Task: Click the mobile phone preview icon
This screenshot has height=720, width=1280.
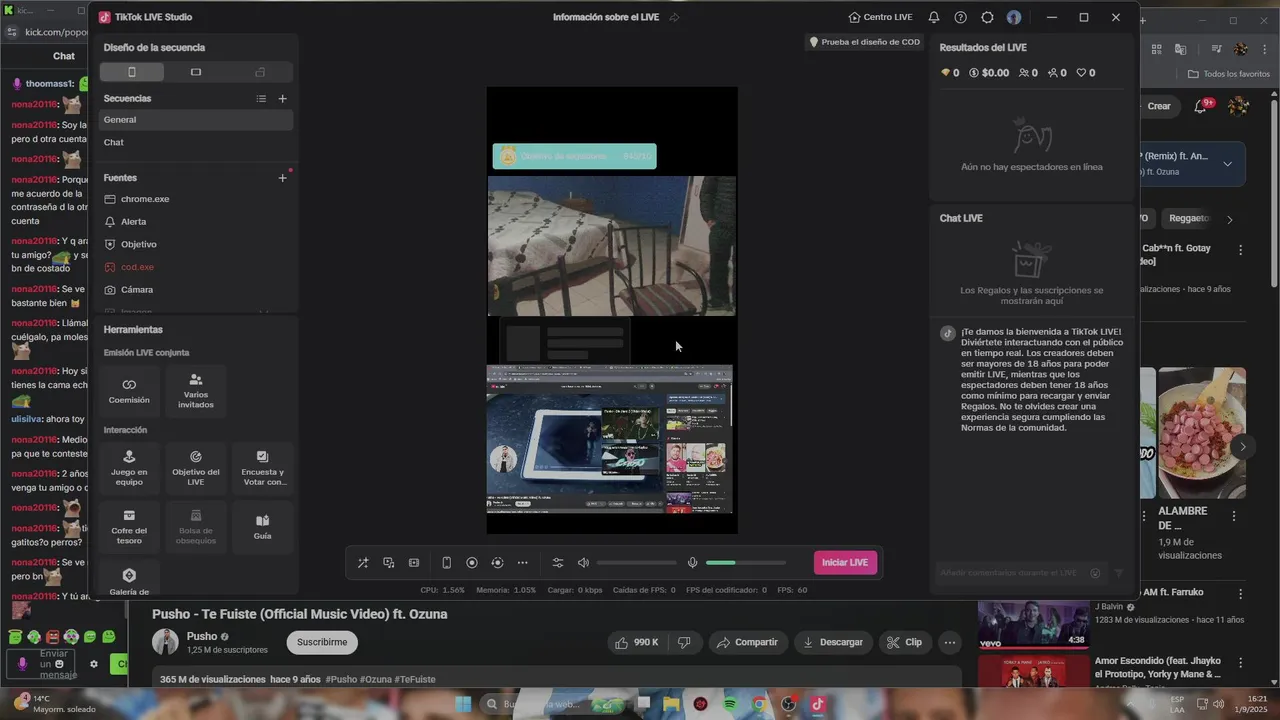Action: point(447,563)
